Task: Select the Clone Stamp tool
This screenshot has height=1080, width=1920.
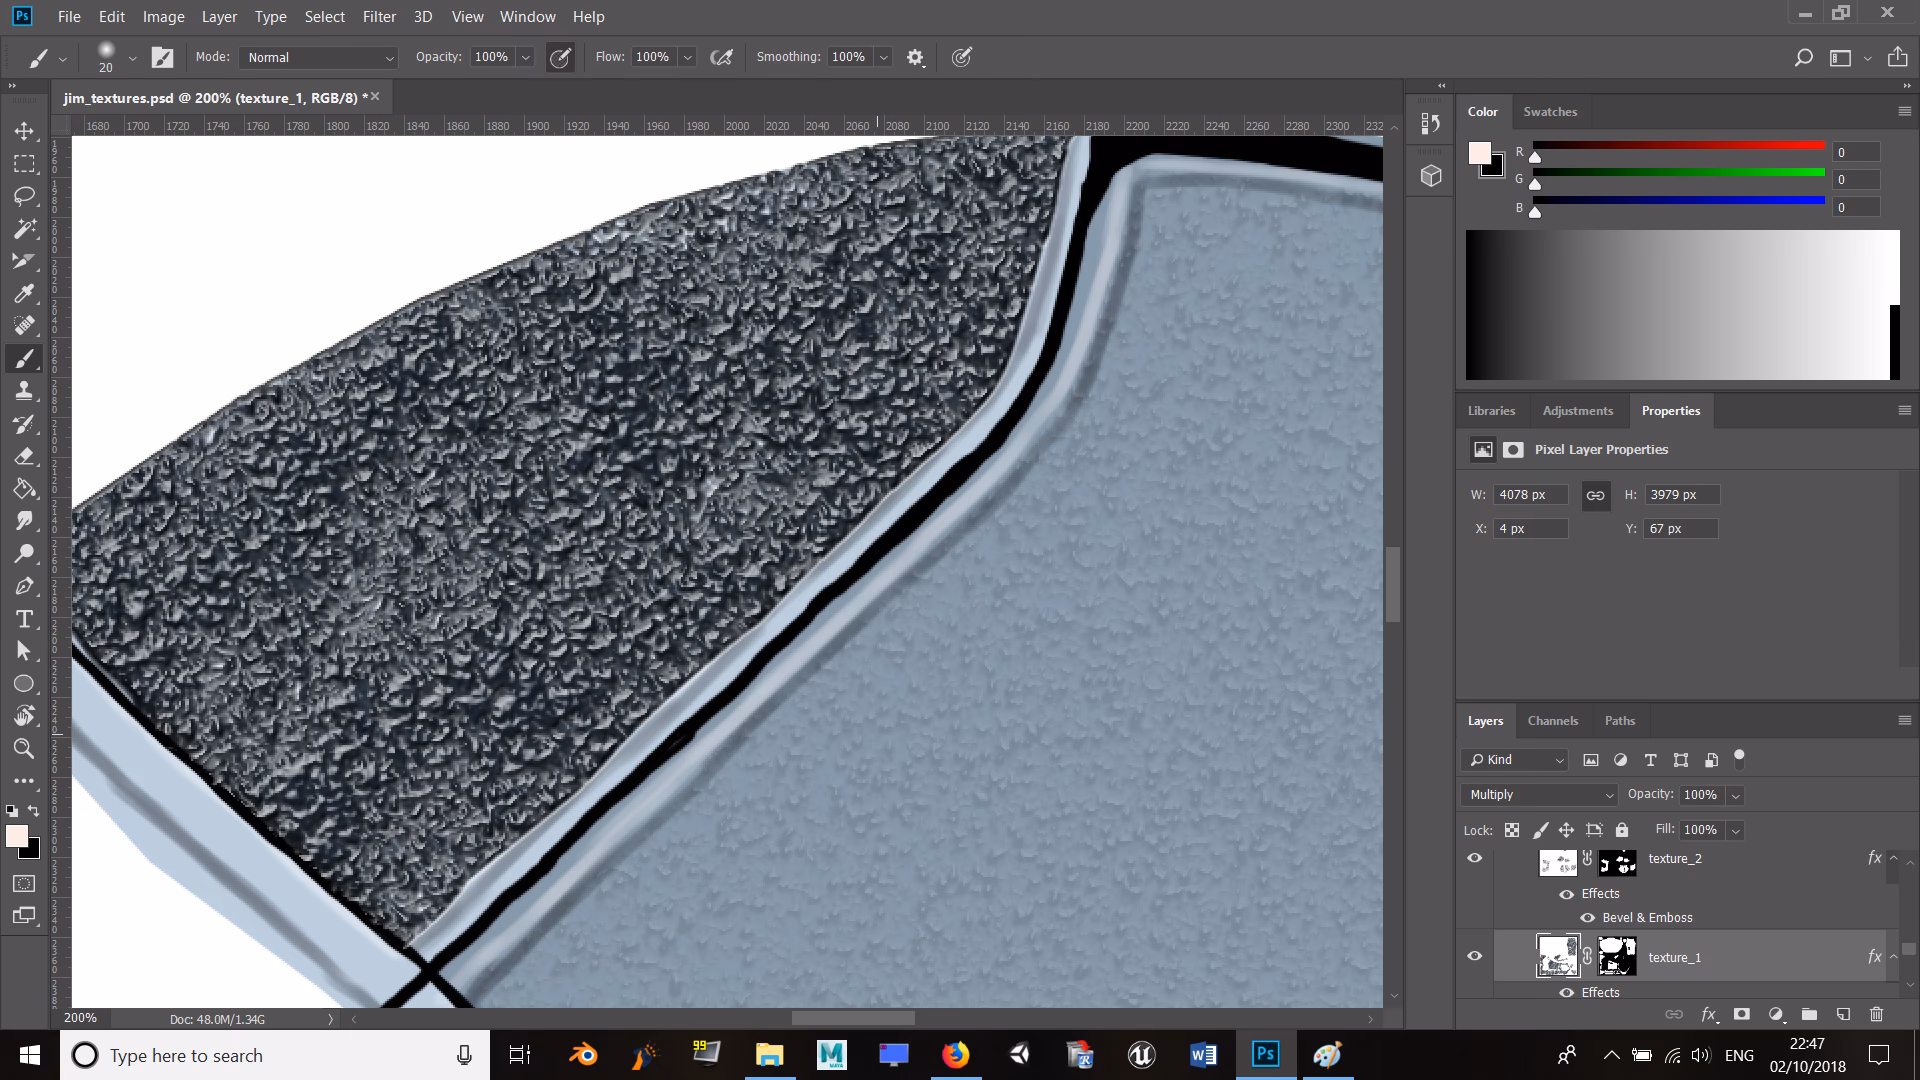Action: click(x=24, y=391)
